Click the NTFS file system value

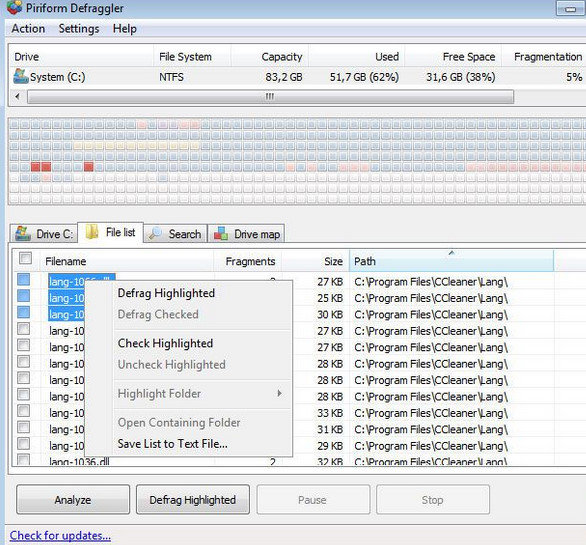[171, 77]
